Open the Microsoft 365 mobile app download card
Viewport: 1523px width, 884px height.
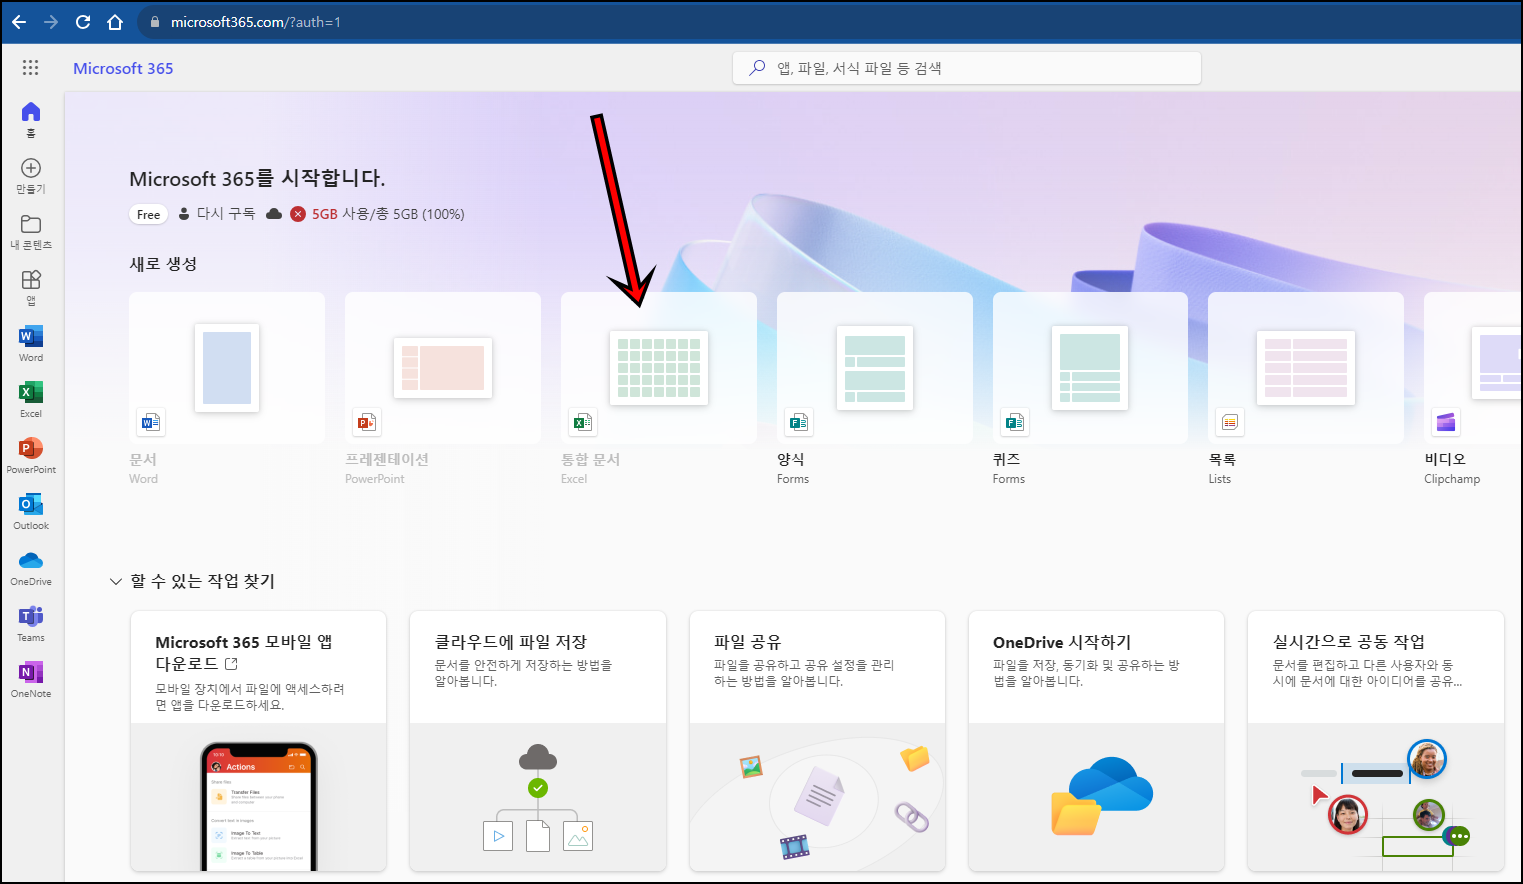(258, 741)
